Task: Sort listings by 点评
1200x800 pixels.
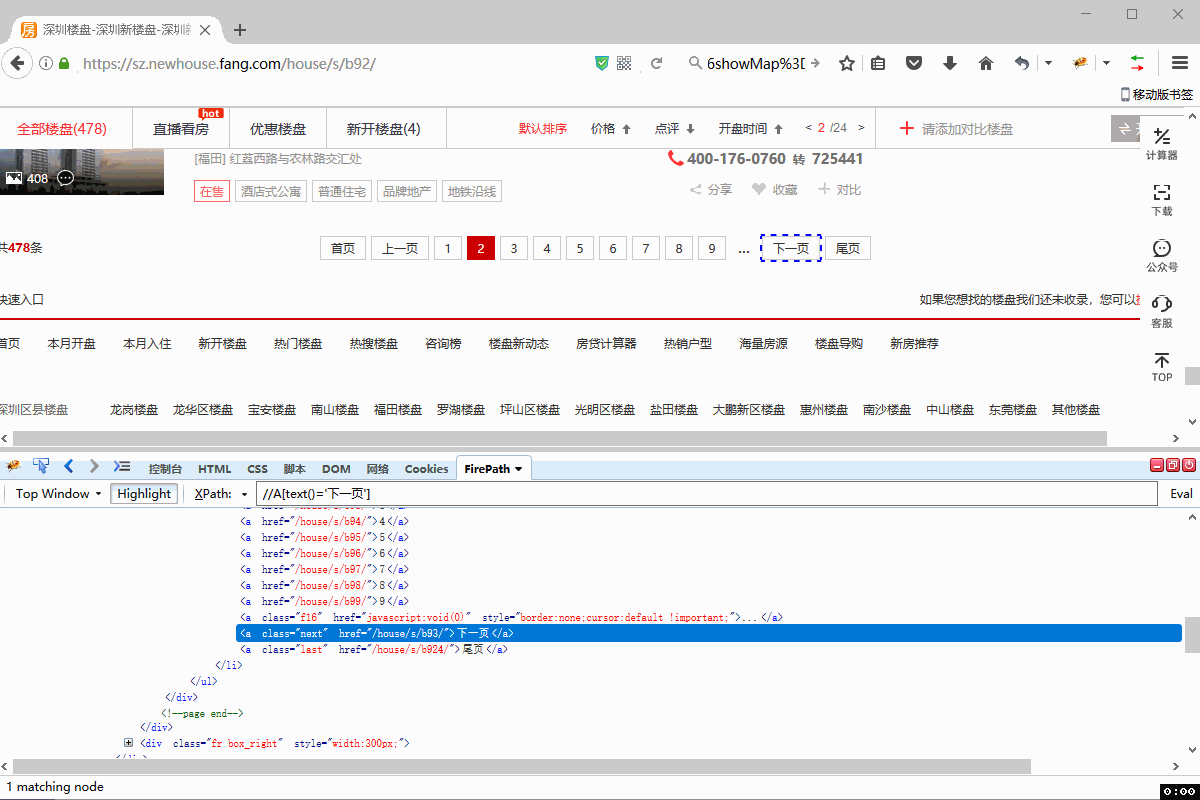Action: [x=675, y=128]
